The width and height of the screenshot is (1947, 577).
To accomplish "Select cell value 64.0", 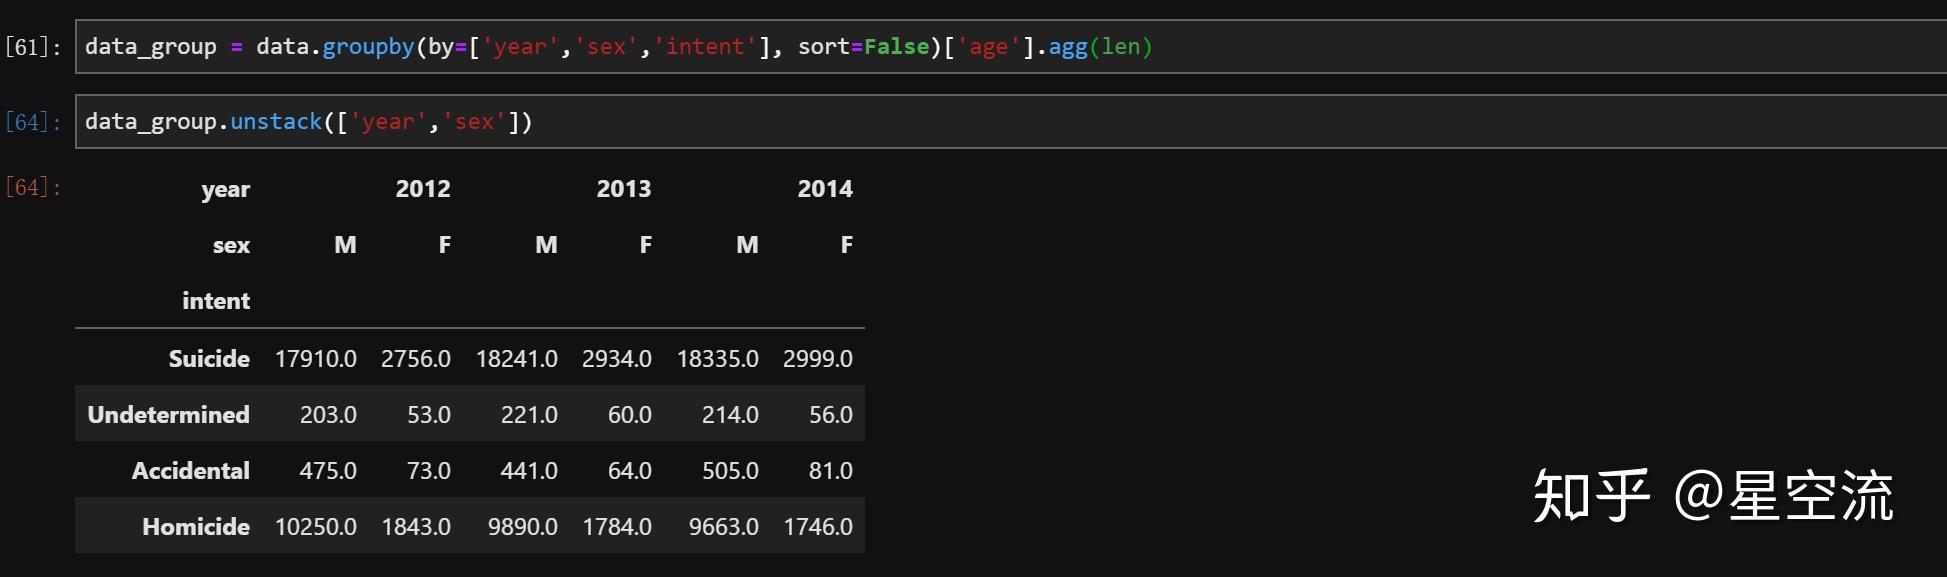I will tap(630, 471).
